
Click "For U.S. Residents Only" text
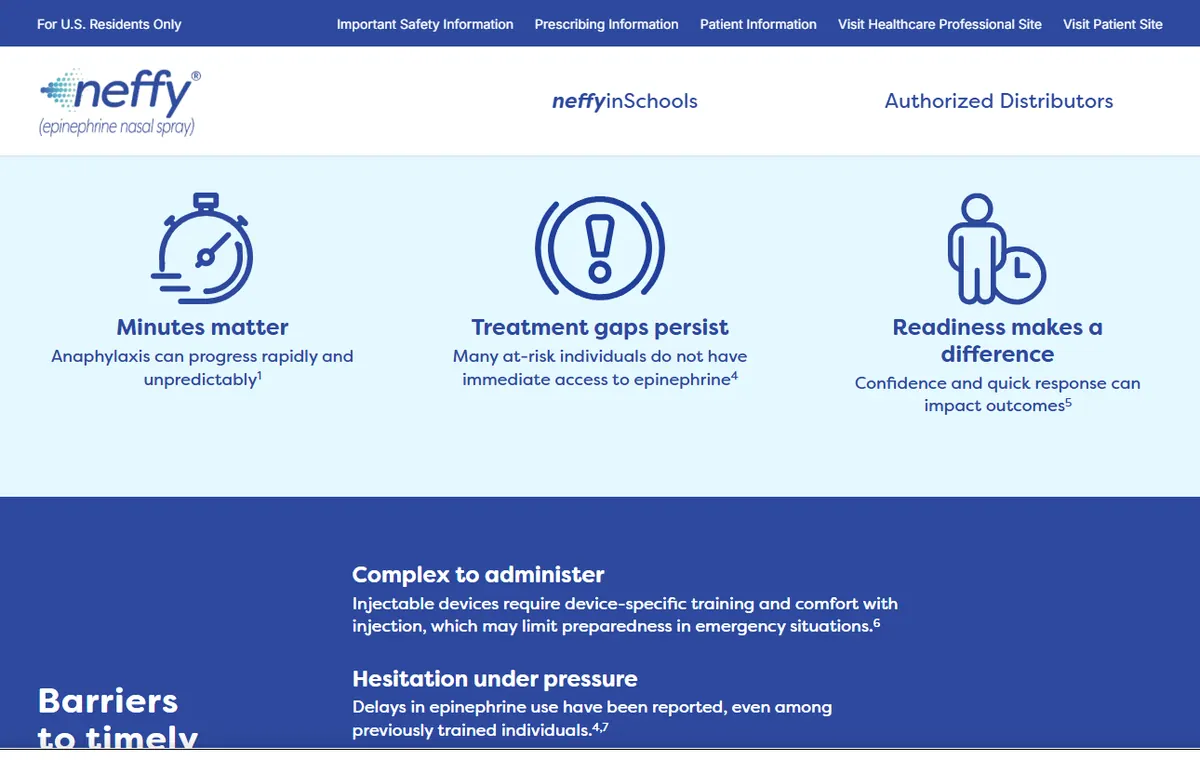click(109, 24)
